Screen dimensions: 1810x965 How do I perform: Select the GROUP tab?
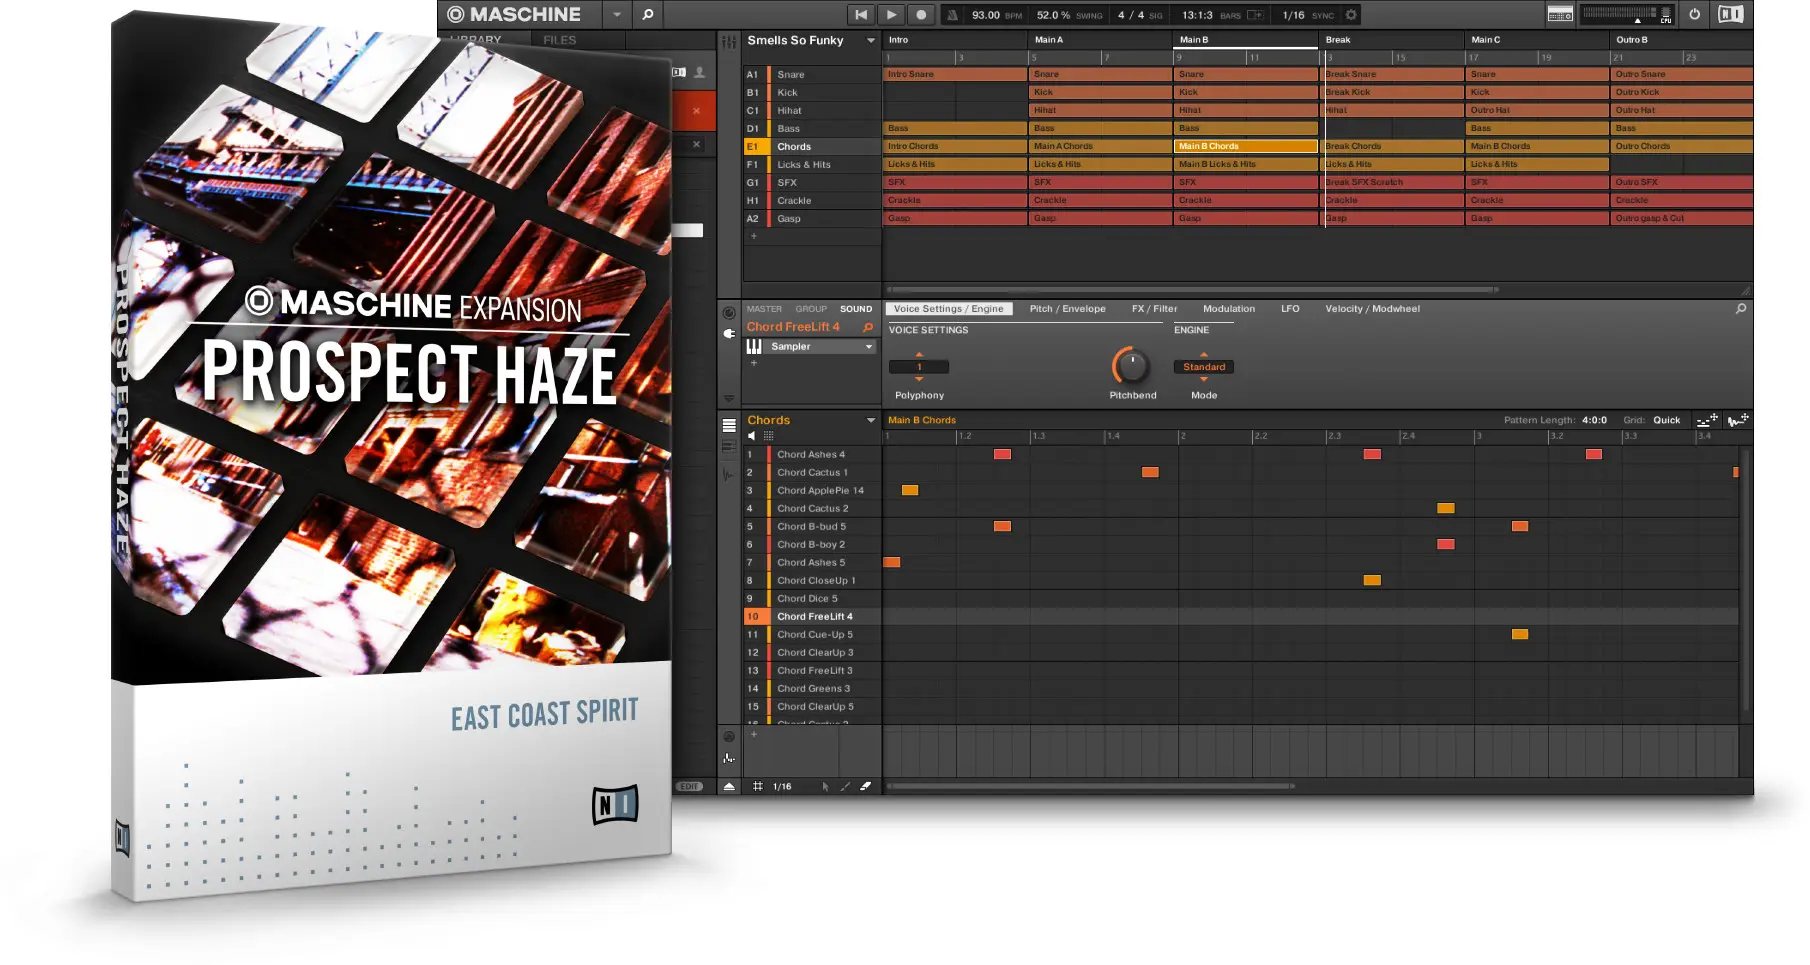(811, 309)
